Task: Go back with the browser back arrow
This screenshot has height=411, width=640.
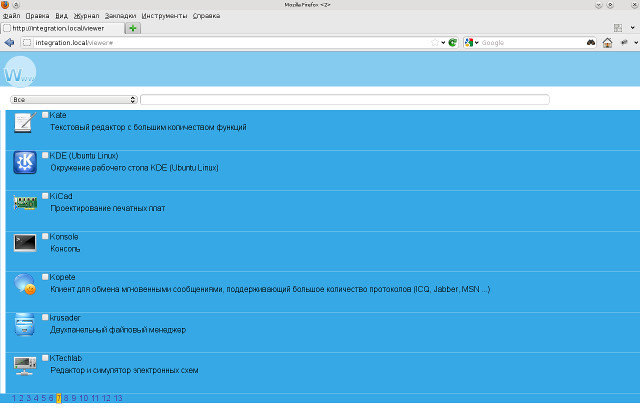Action: click(9, 42)
